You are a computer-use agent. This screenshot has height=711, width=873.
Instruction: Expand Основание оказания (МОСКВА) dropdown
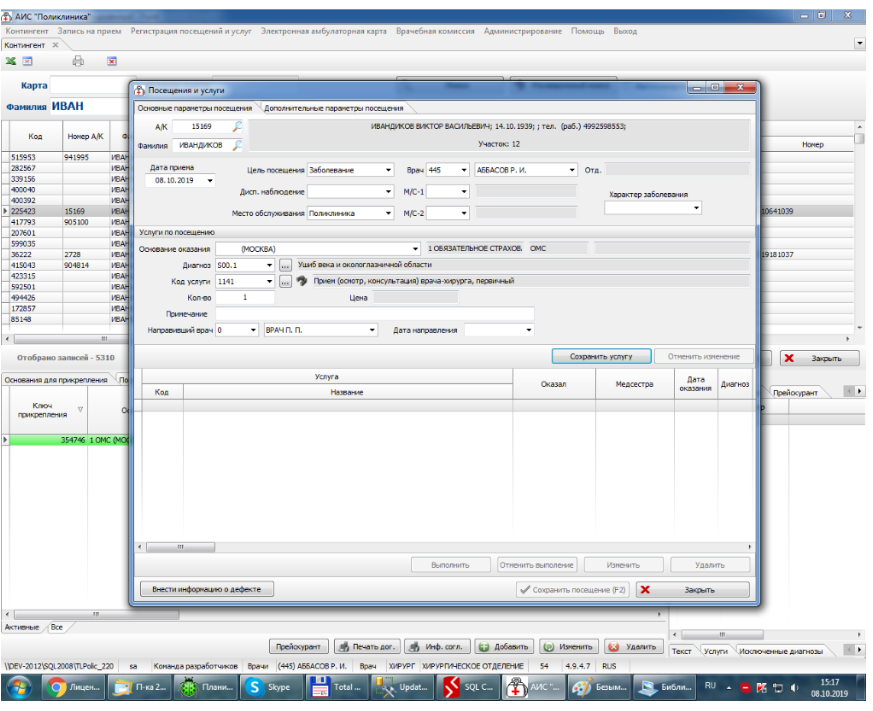click(x=415, y=249)
